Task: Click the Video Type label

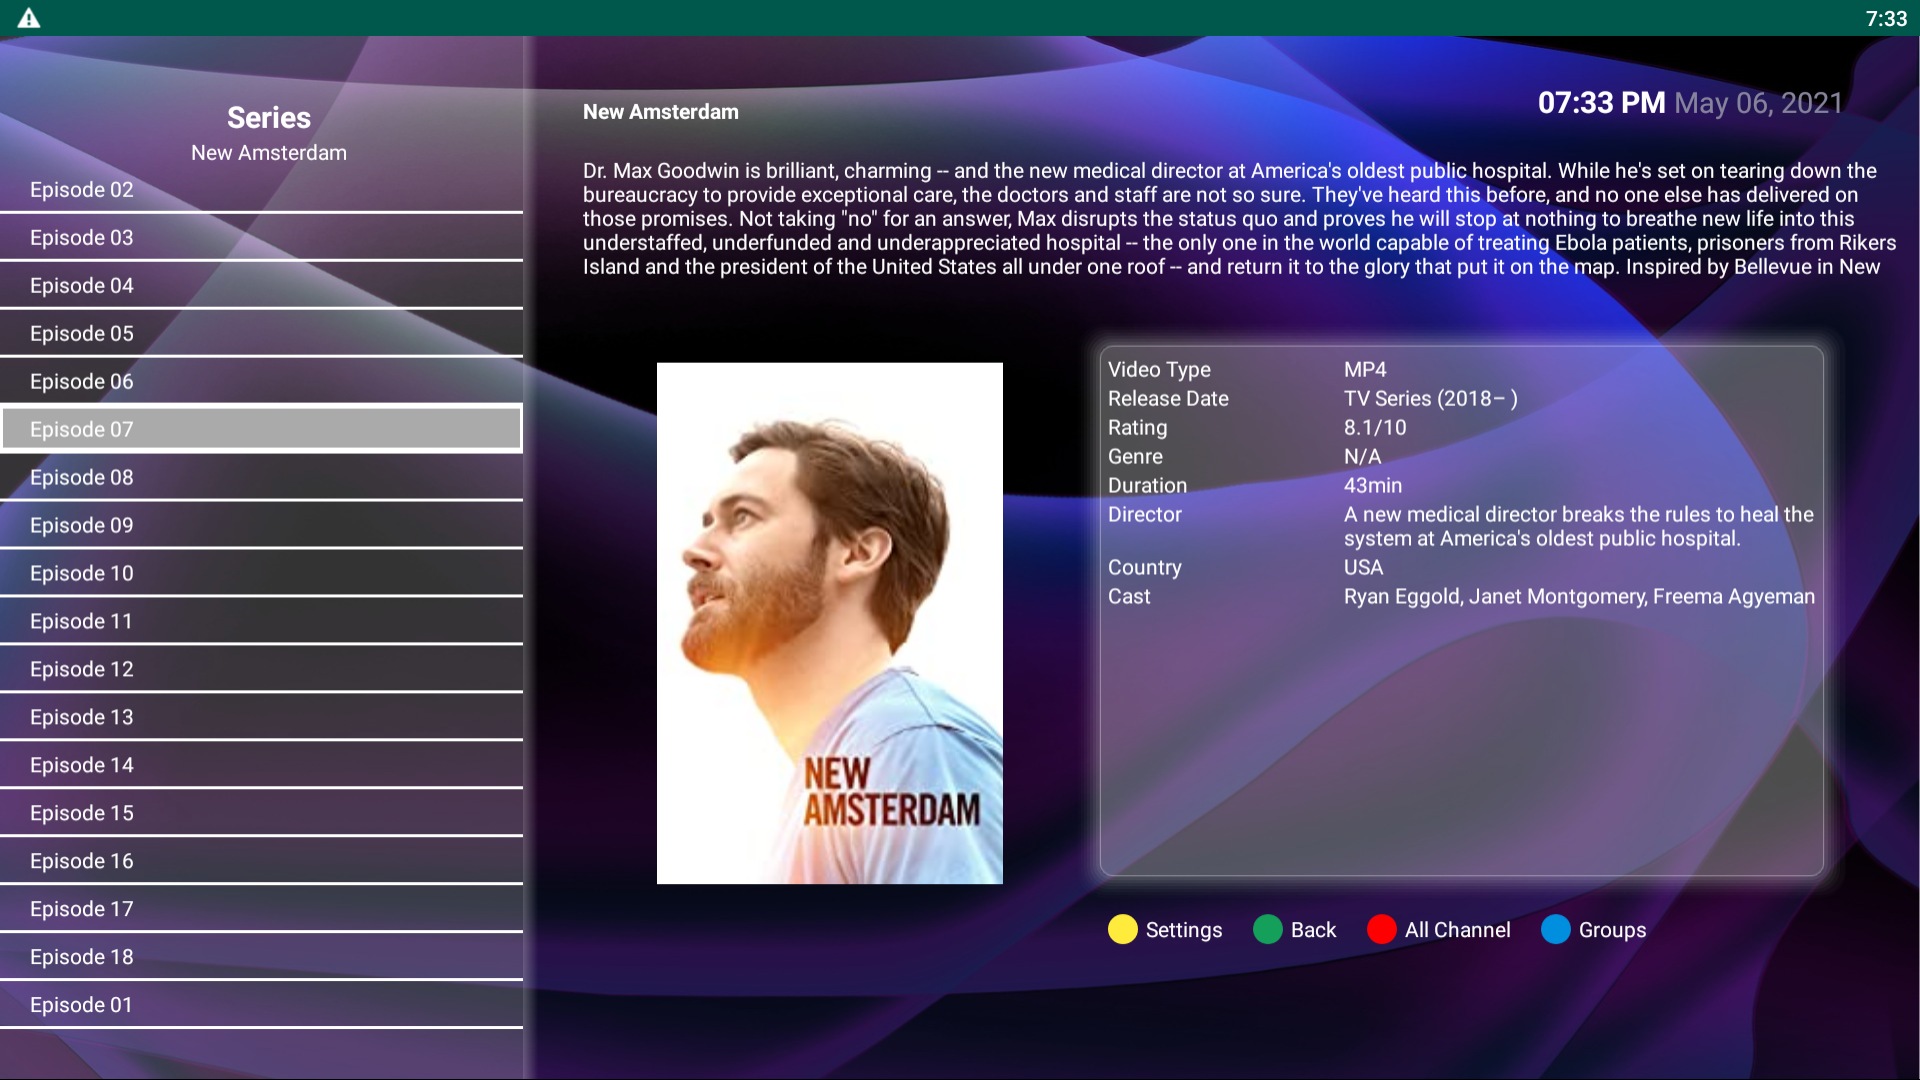Action: [x=1159, y=370]
